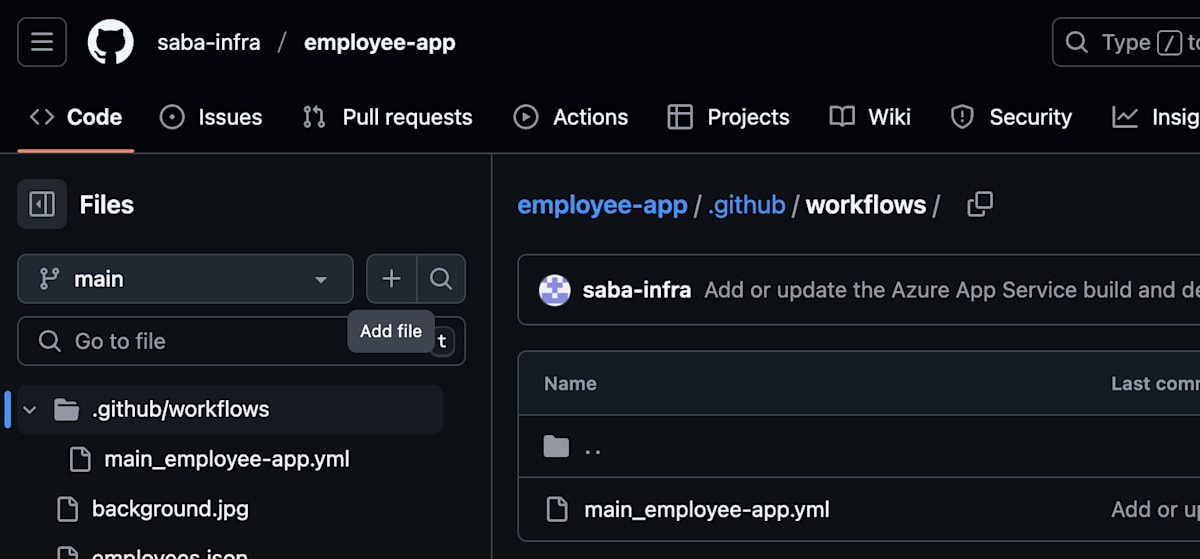Click the employee-app breadcrumb link
Screen dimensions: 1200x559
pyautogui.click(x=602, y=204)
